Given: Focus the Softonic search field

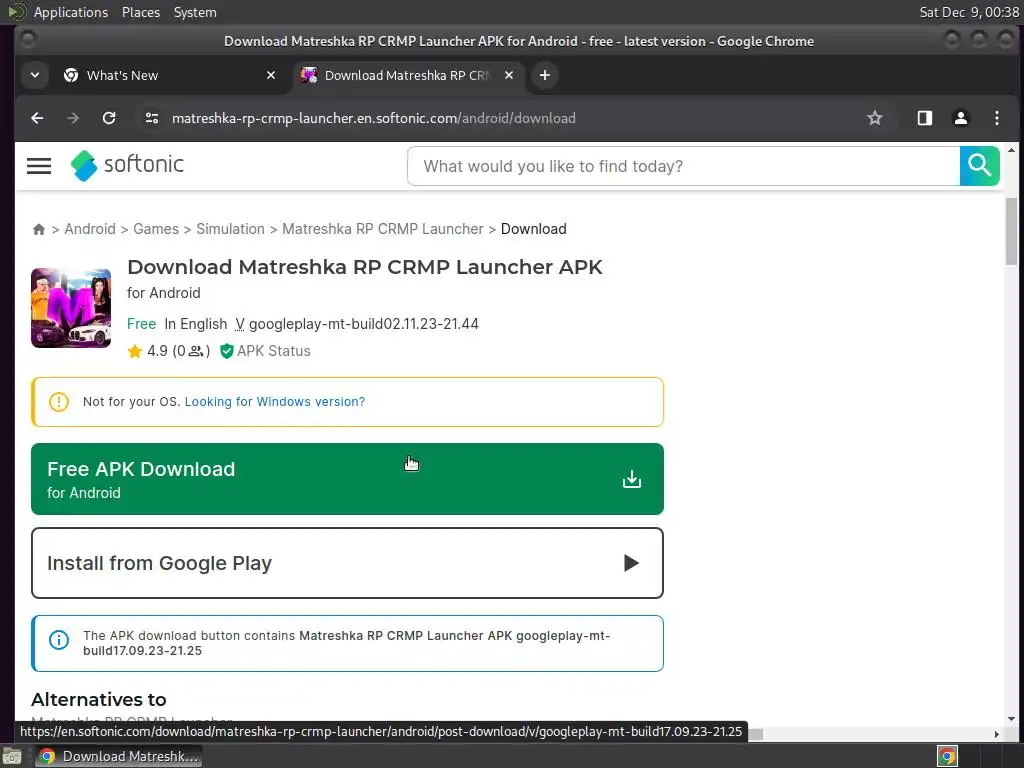Looking at the screenshot, I should pos(683,166).
